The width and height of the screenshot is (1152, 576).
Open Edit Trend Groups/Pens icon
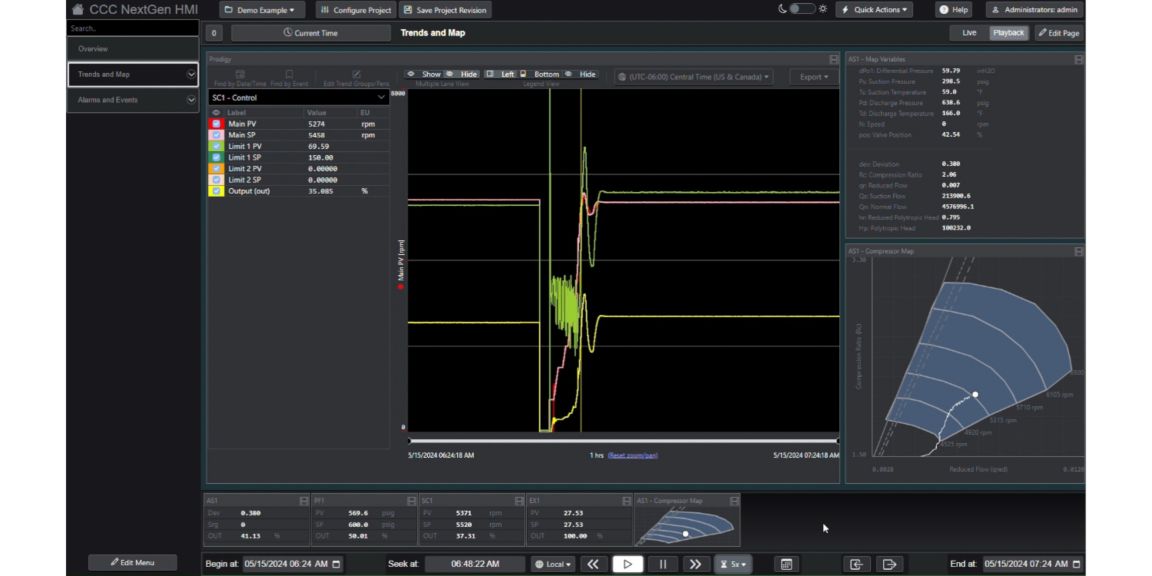pyautogui.click(x=356, y=75)
